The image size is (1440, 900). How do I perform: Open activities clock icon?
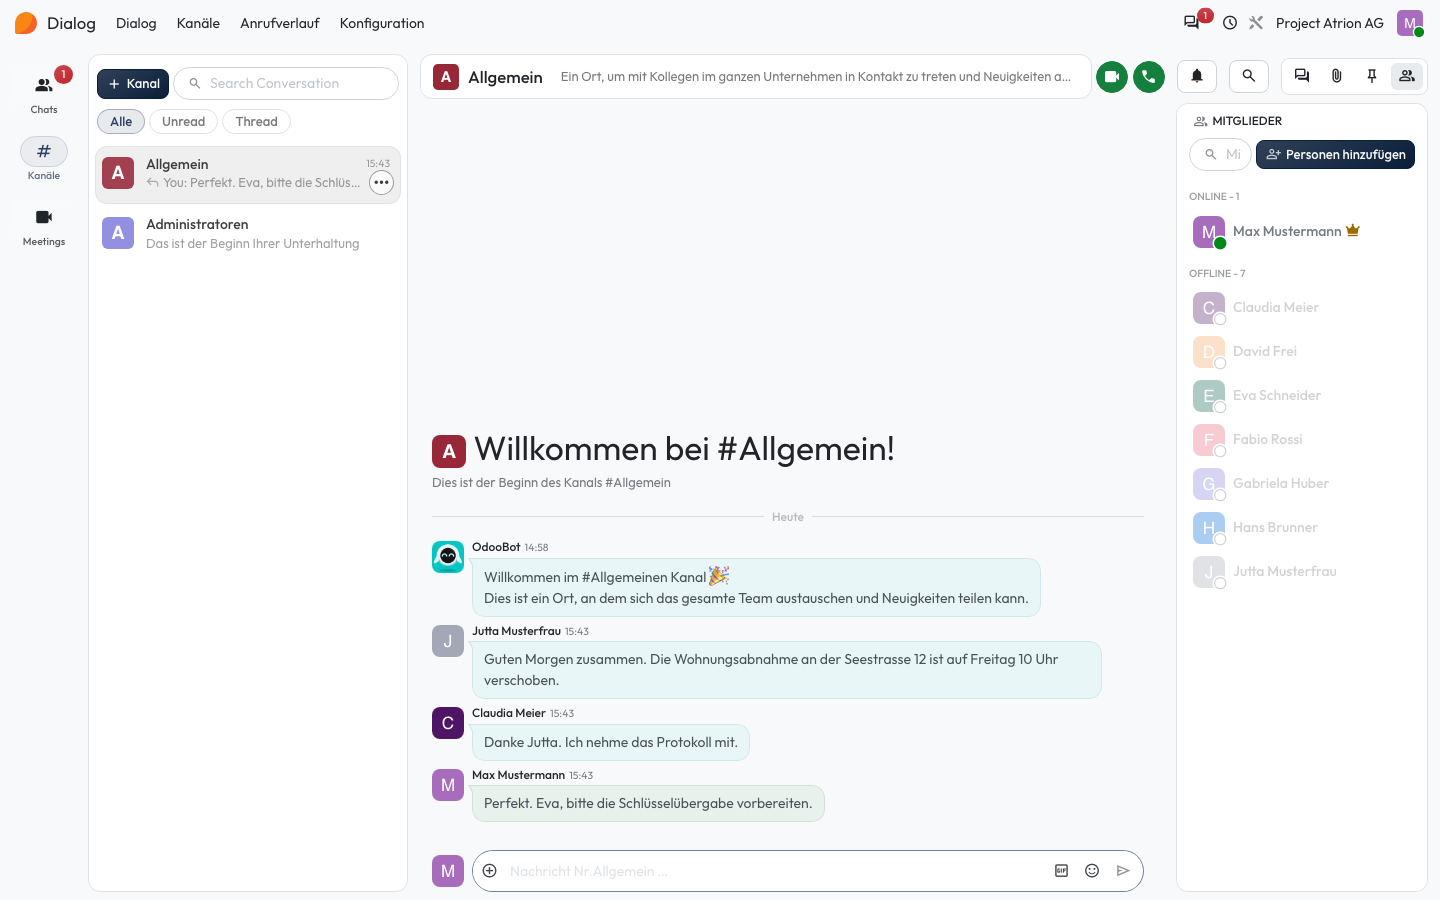pos(1230,23)
